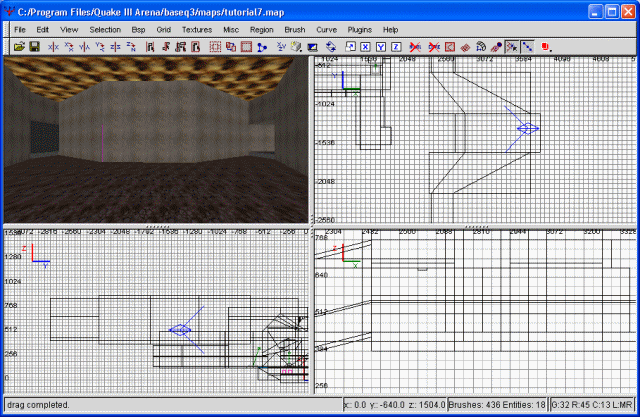The image size is (640, 417).
Task: Rotate selection around the Z axis
Action: [131, 47]
